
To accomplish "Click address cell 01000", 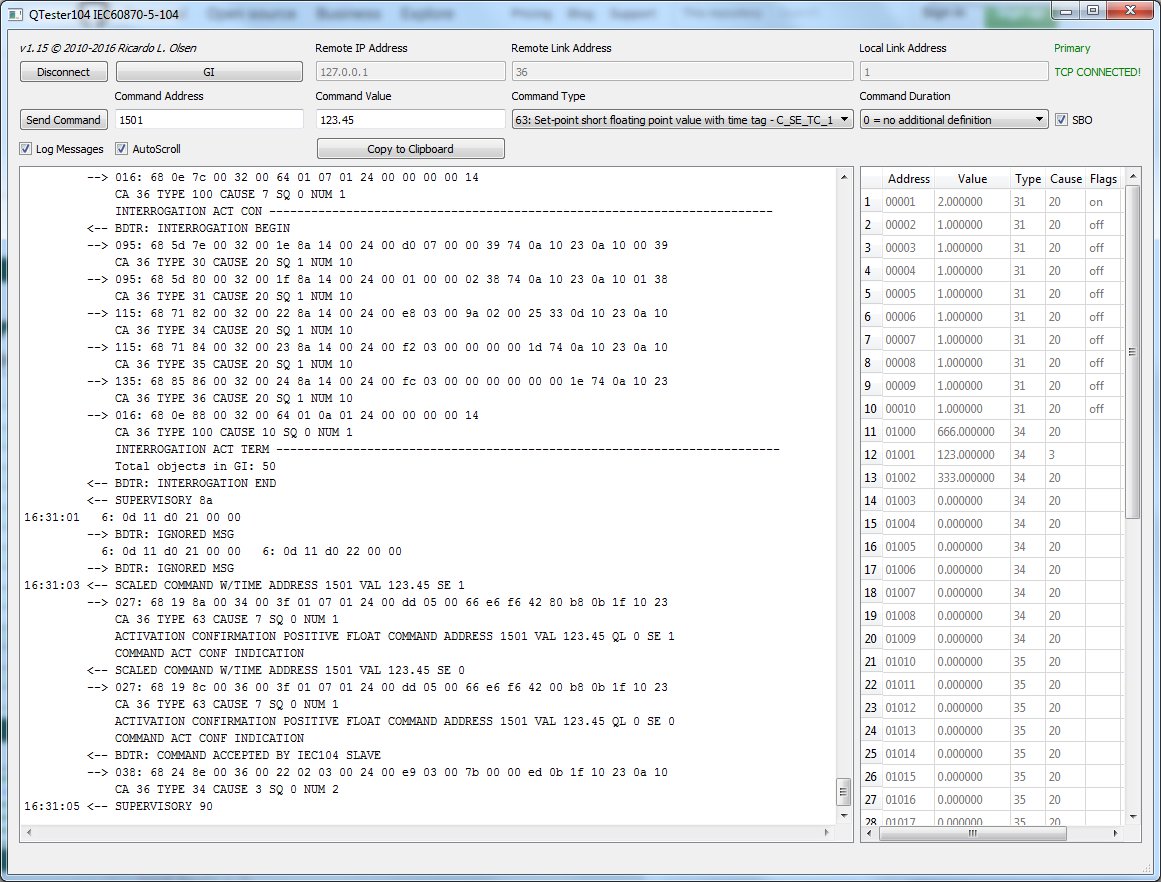I will [908, 432].
